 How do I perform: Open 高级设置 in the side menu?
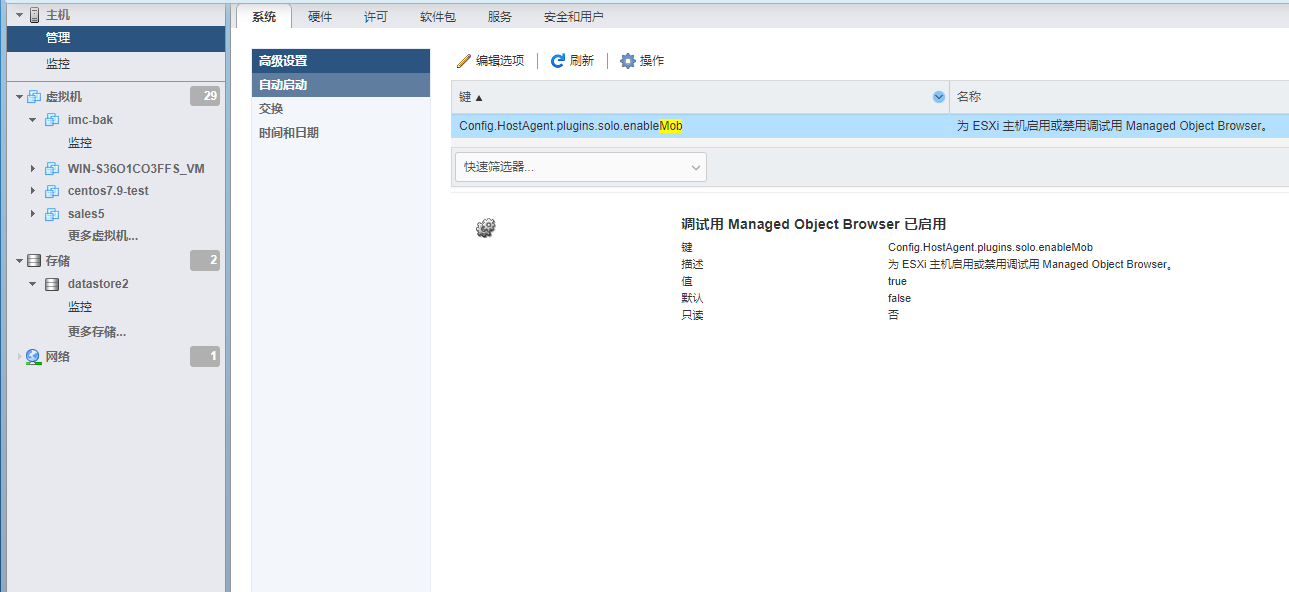click(341, 61)
